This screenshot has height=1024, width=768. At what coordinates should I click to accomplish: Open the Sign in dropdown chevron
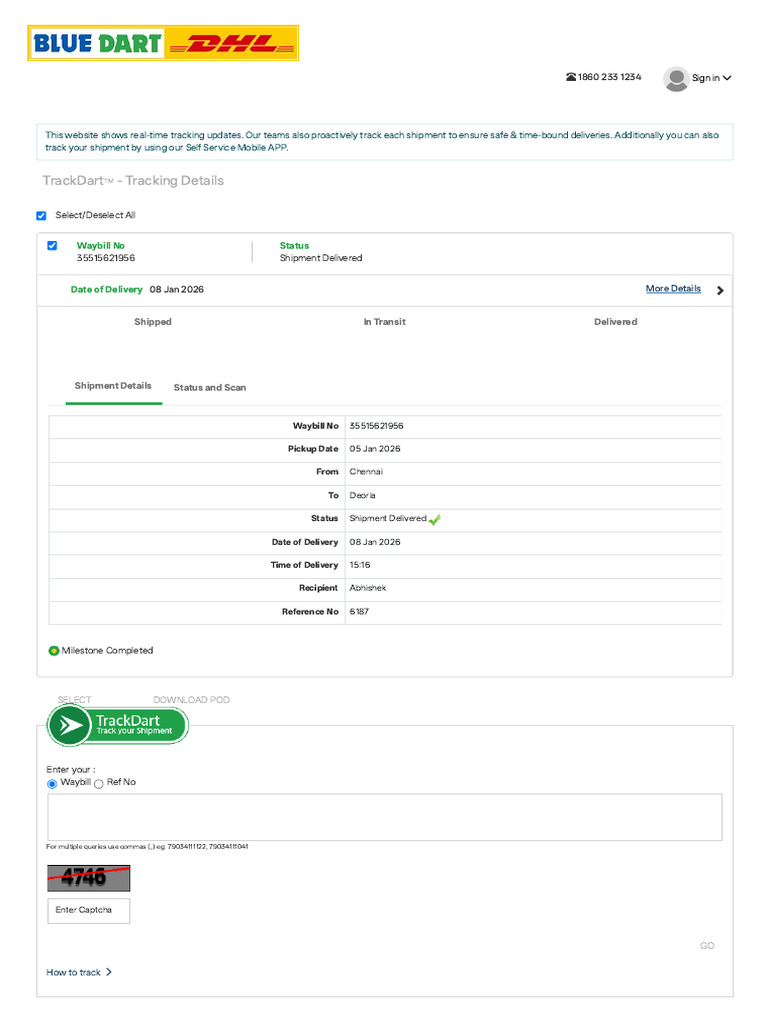coord(727,78)
